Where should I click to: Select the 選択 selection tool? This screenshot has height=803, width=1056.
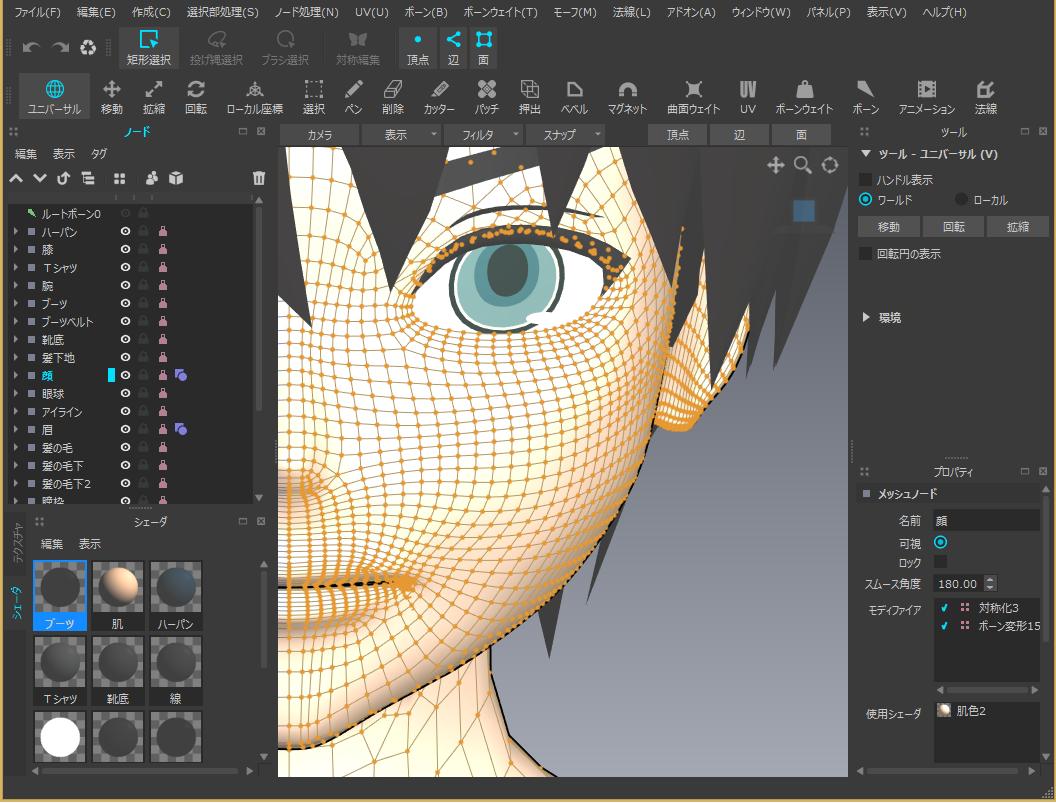(314, 96)
